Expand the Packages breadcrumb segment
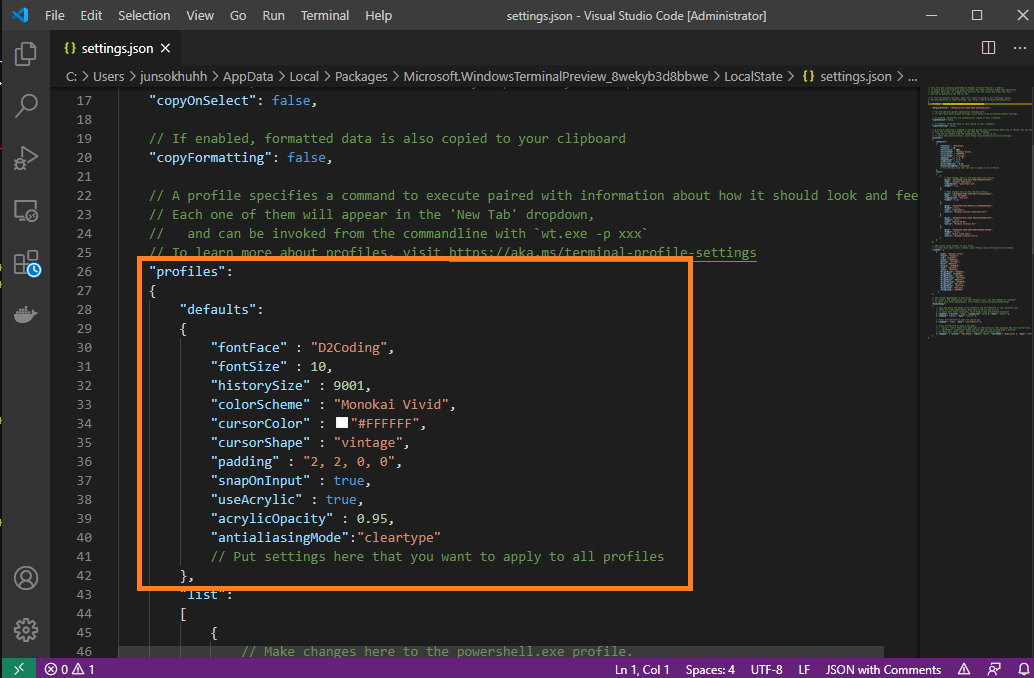 point(361,77)
